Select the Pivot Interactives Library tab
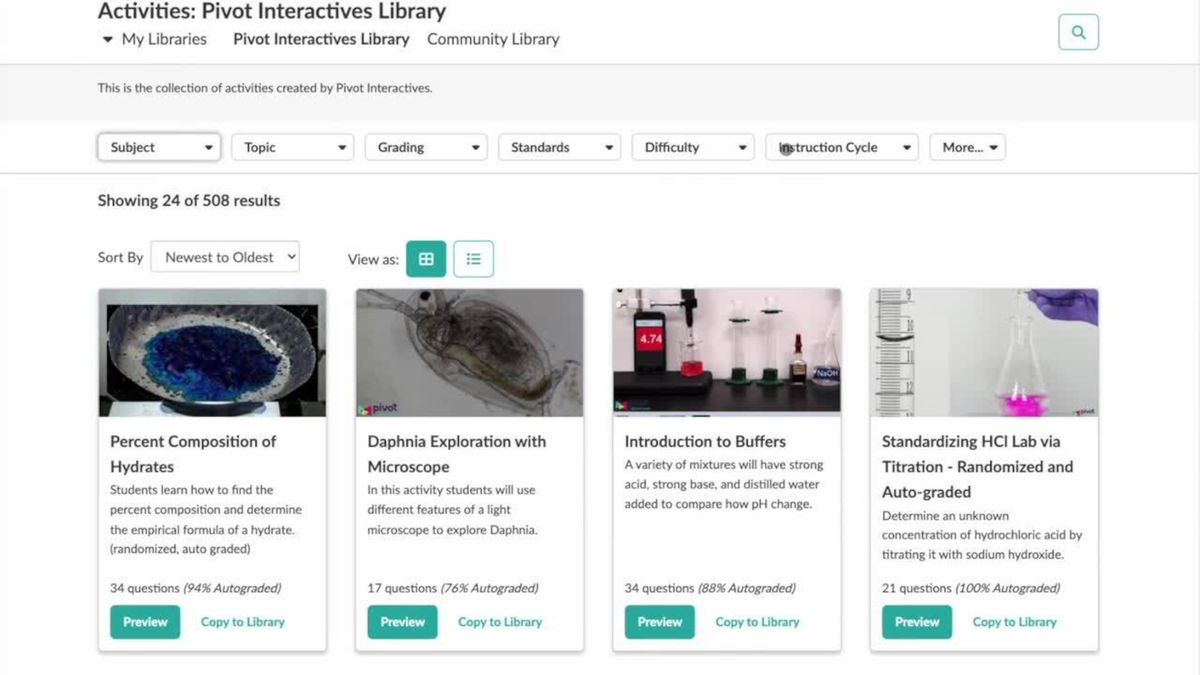This screenshot has width=1200, height=675. [321, 39]
